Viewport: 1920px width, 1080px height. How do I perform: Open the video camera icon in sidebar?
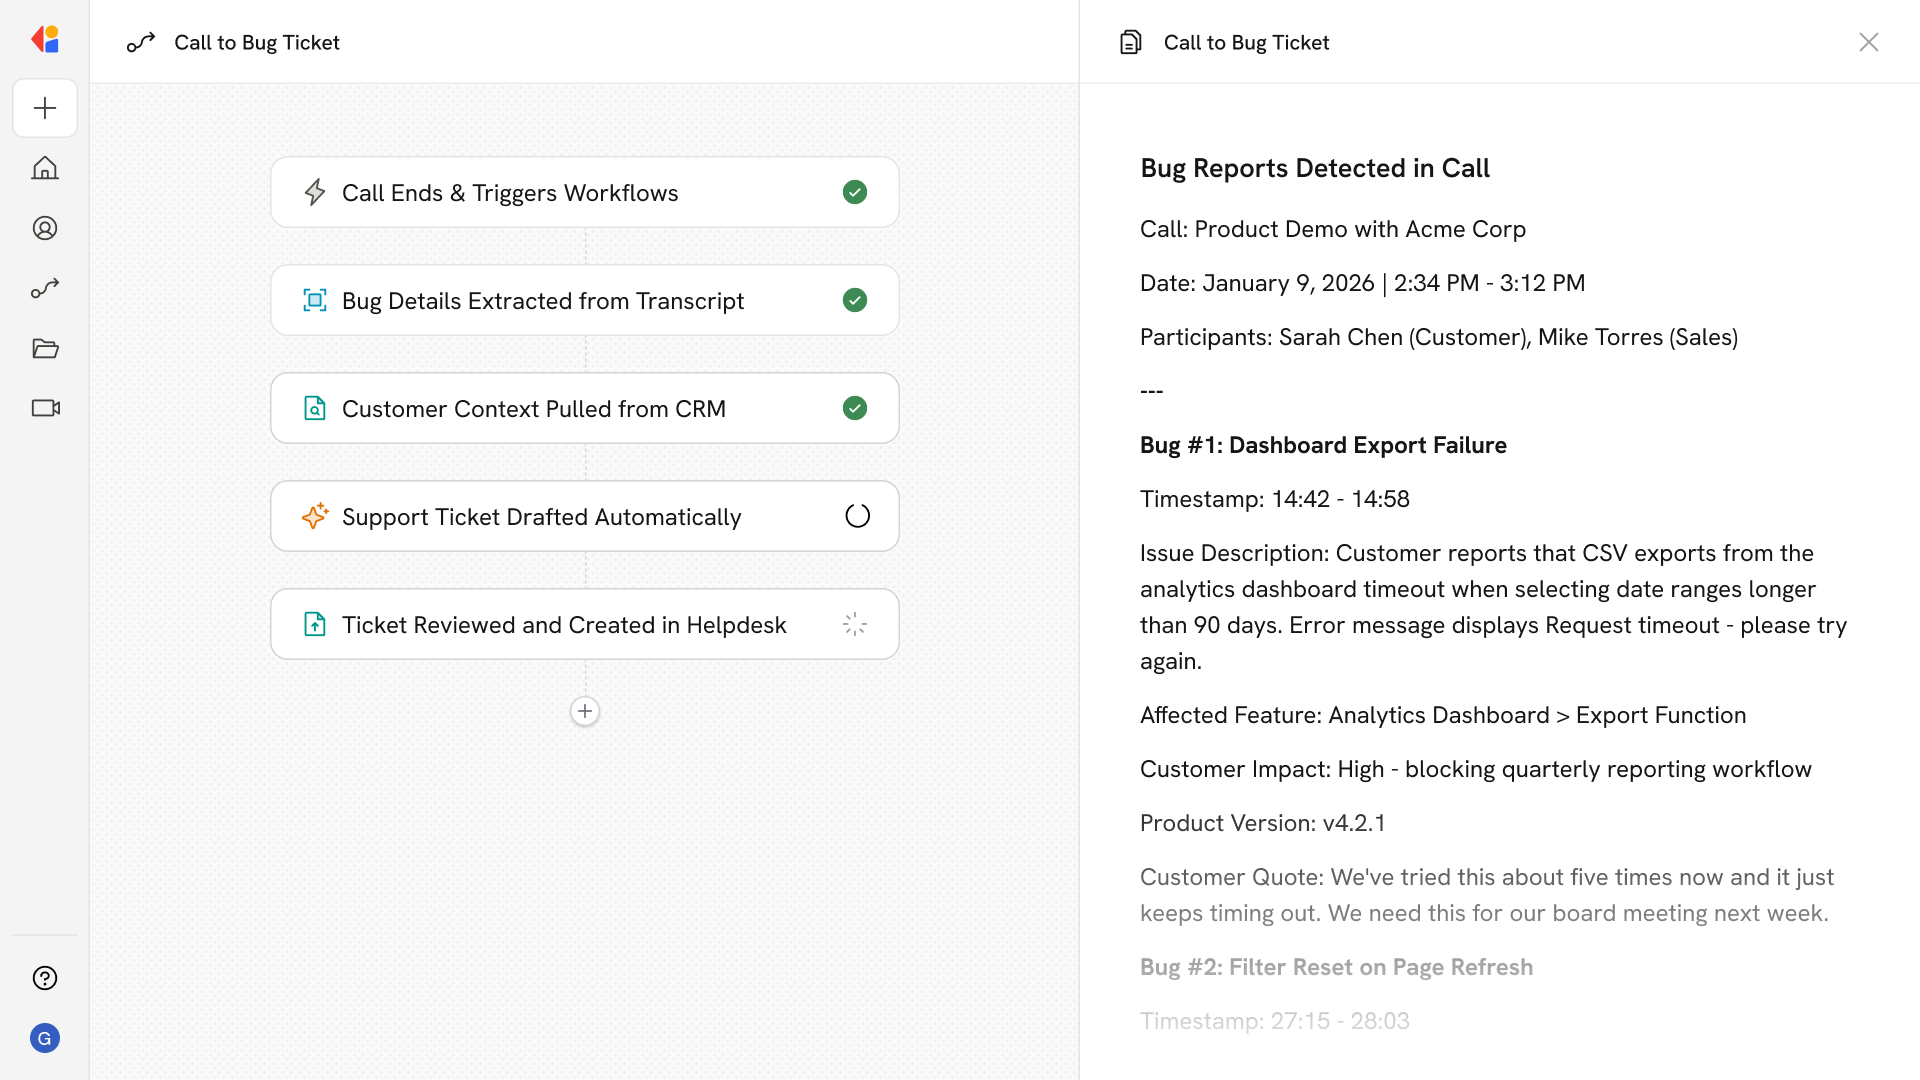45,408
